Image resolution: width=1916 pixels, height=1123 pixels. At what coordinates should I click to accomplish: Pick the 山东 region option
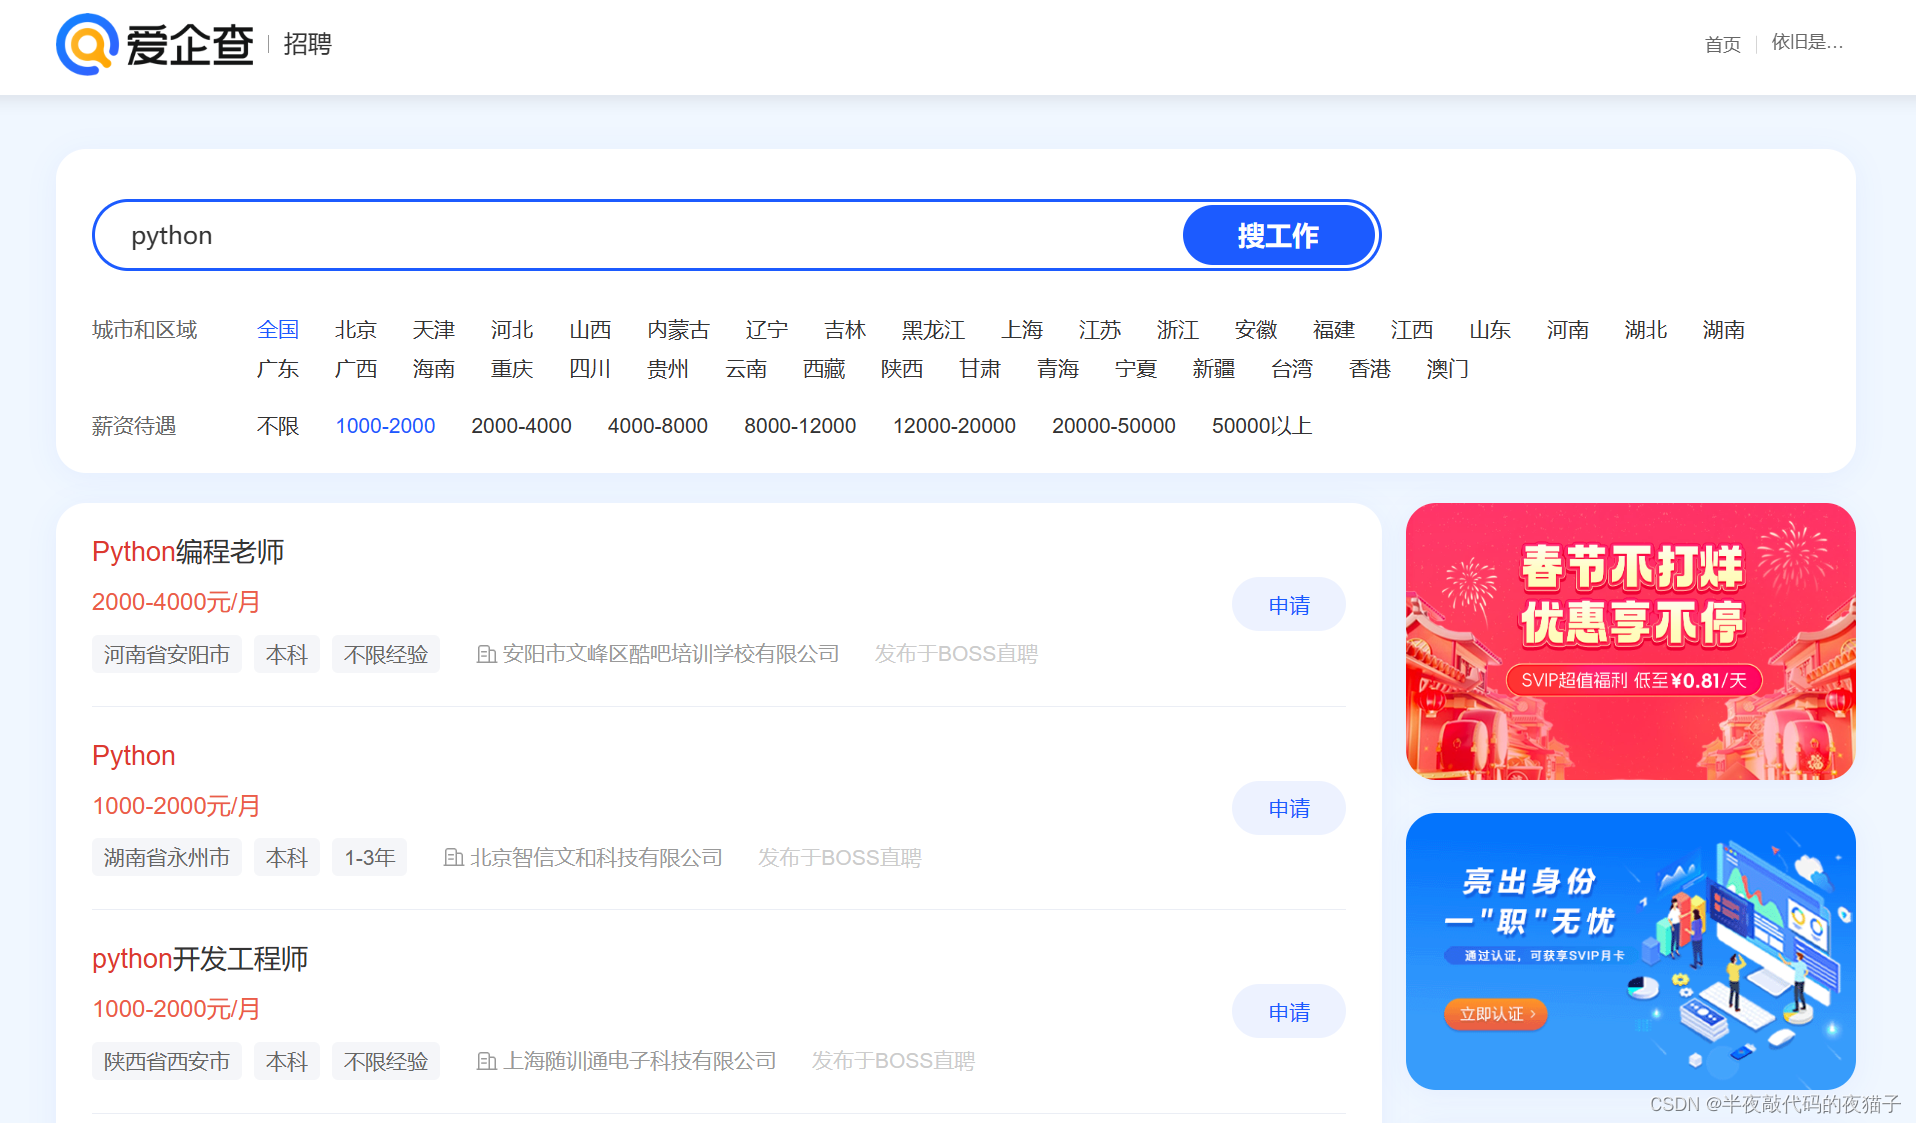click(1490, 330)
